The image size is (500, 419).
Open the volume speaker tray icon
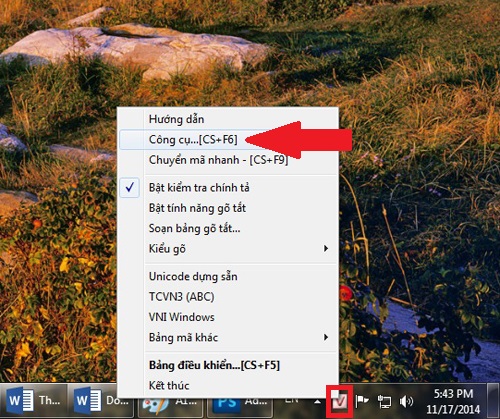[x=406, y=401]
